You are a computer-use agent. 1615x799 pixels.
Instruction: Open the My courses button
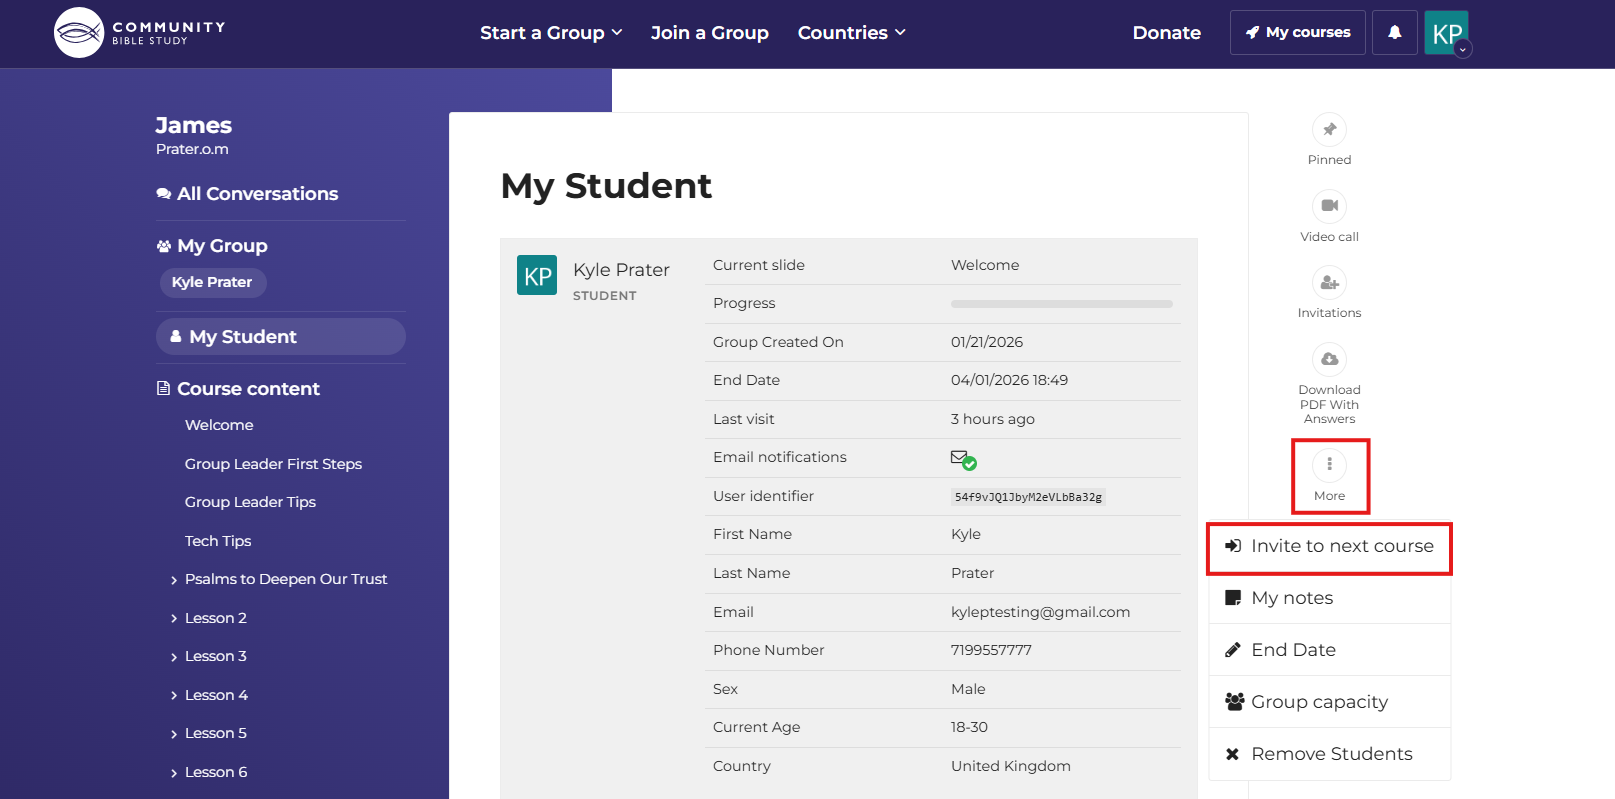(x=1297, y=33)
